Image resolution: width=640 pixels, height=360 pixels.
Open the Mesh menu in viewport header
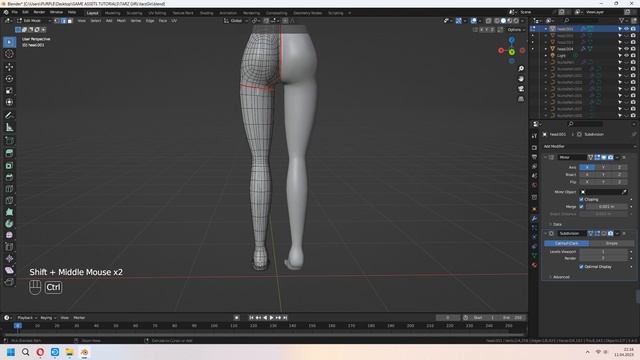click(121, 20)
